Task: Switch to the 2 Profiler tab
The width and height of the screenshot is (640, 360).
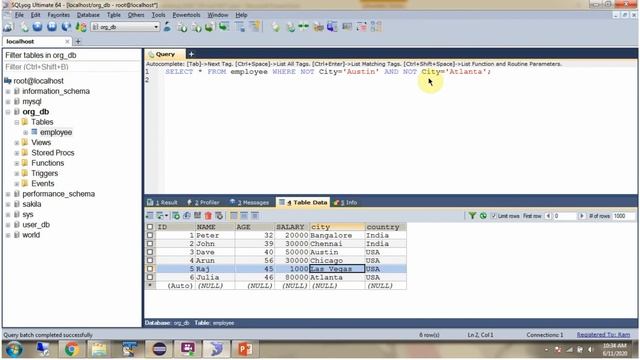Action: (x=204, y=202)
